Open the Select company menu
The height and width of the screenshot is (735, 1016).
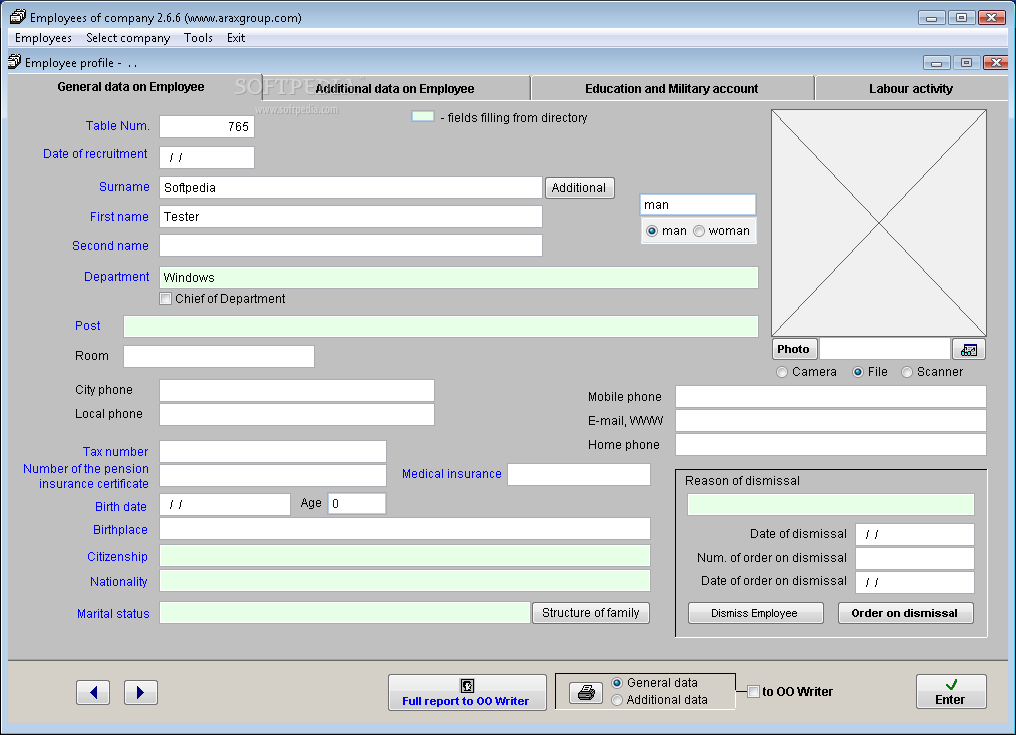128,38
